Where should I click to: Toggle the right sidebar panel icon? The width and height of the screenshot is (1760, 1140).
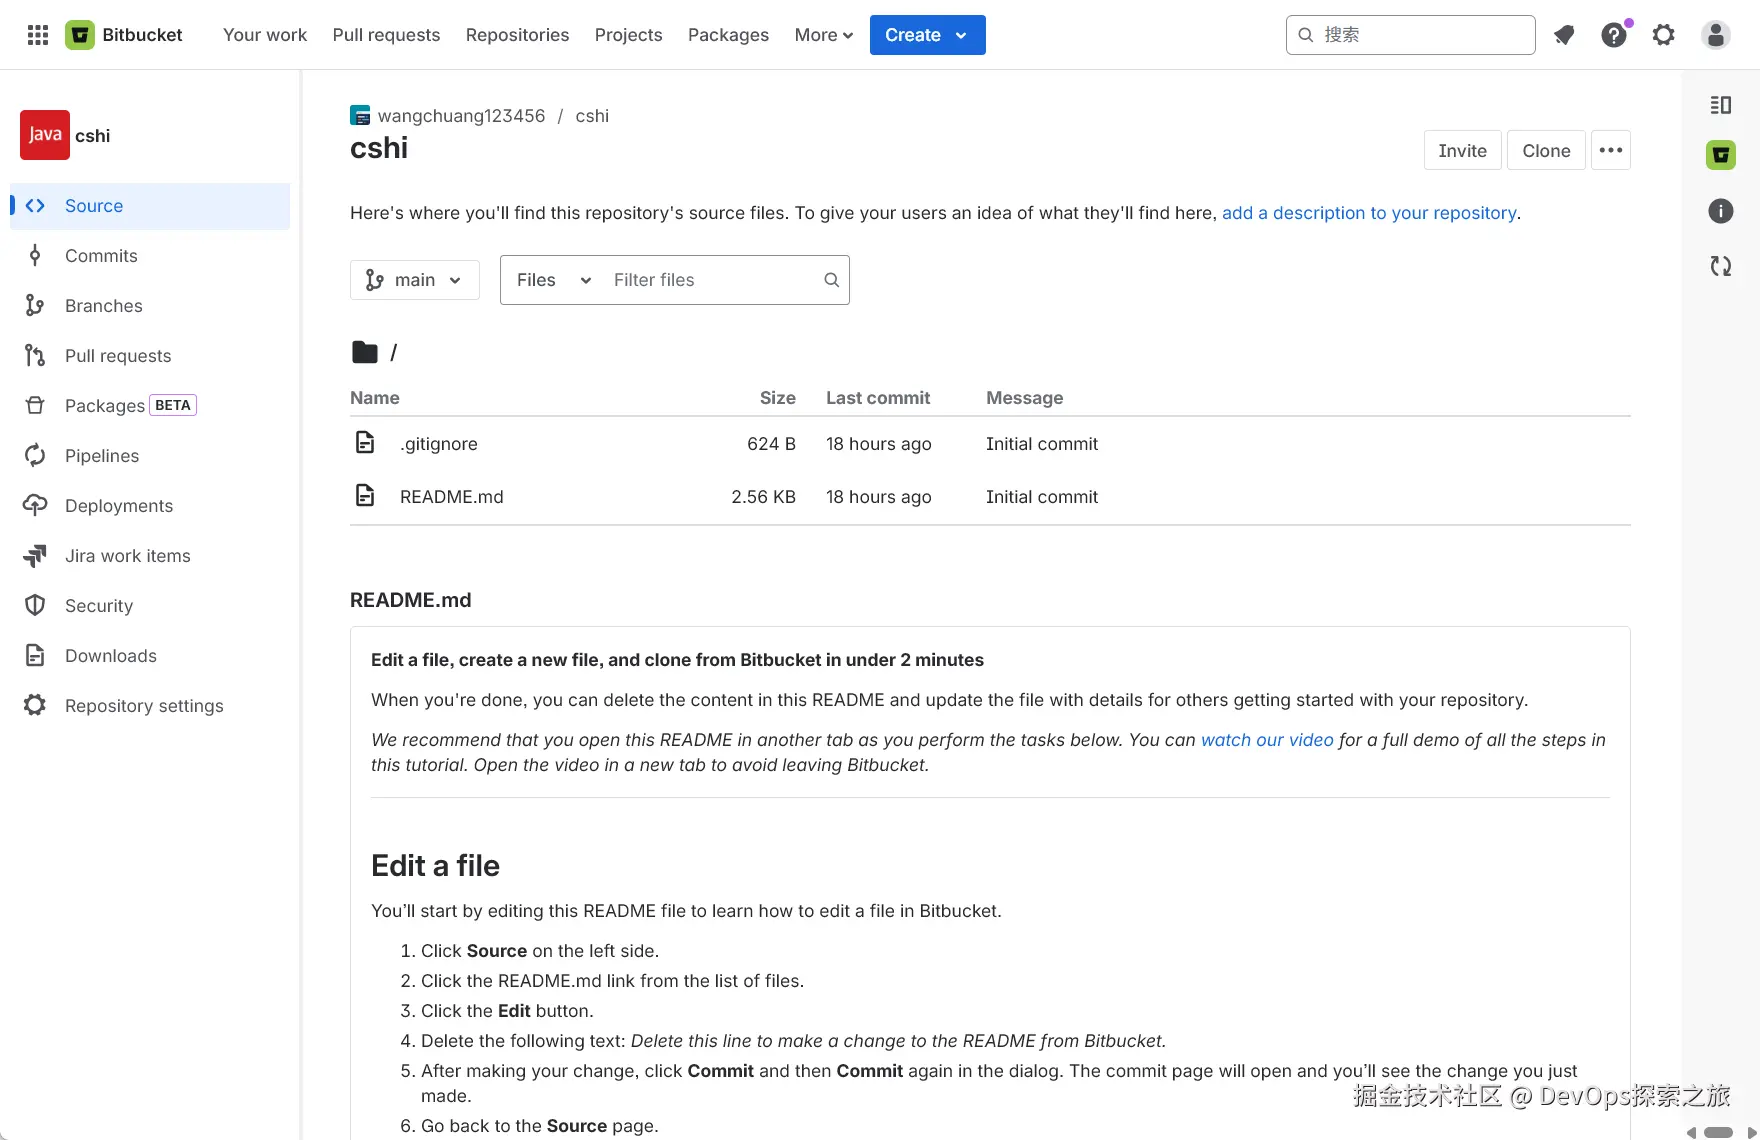coord(1720,105)
